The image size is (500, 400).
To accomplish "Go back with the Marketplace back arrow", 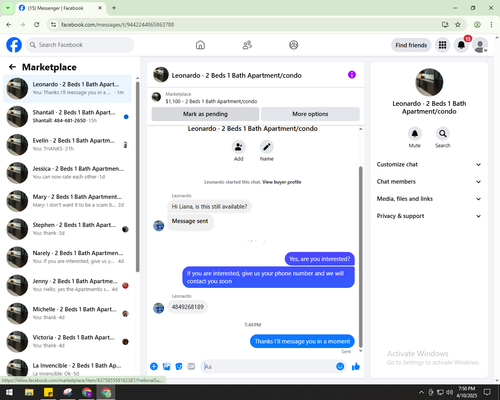I will pyautogui.click(x=12, y=67).
